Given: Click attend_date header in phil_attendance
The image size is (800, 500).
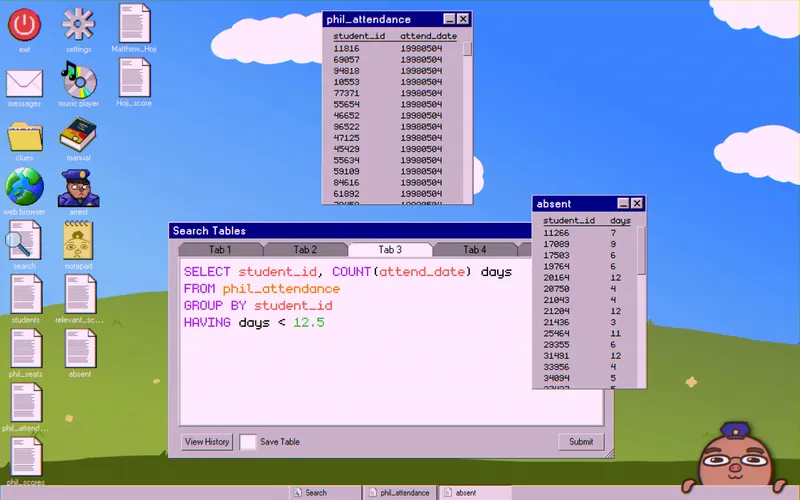Looking at the screenshot, I should (429, 36).
